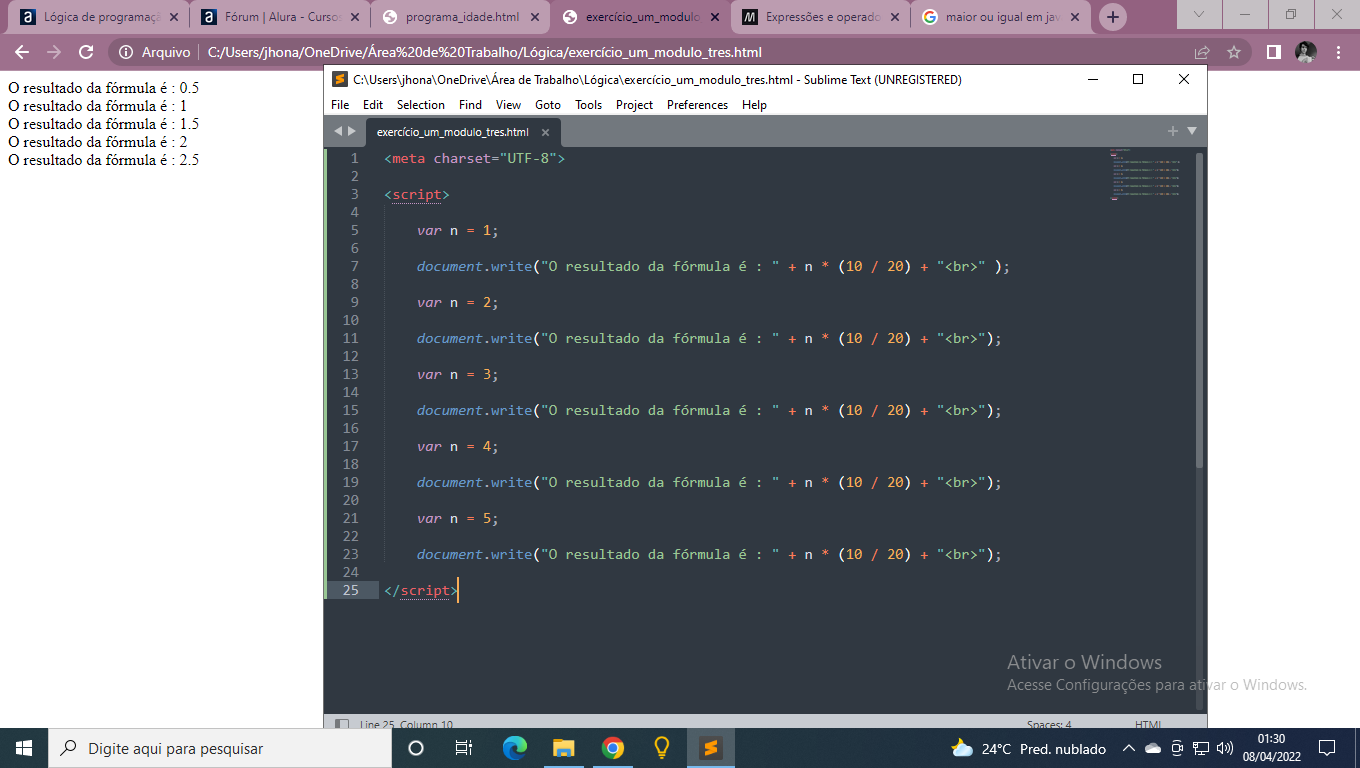Switch to 'Lógica de programação' Chrome tab
1360x768 pixels.
point(97,17)
